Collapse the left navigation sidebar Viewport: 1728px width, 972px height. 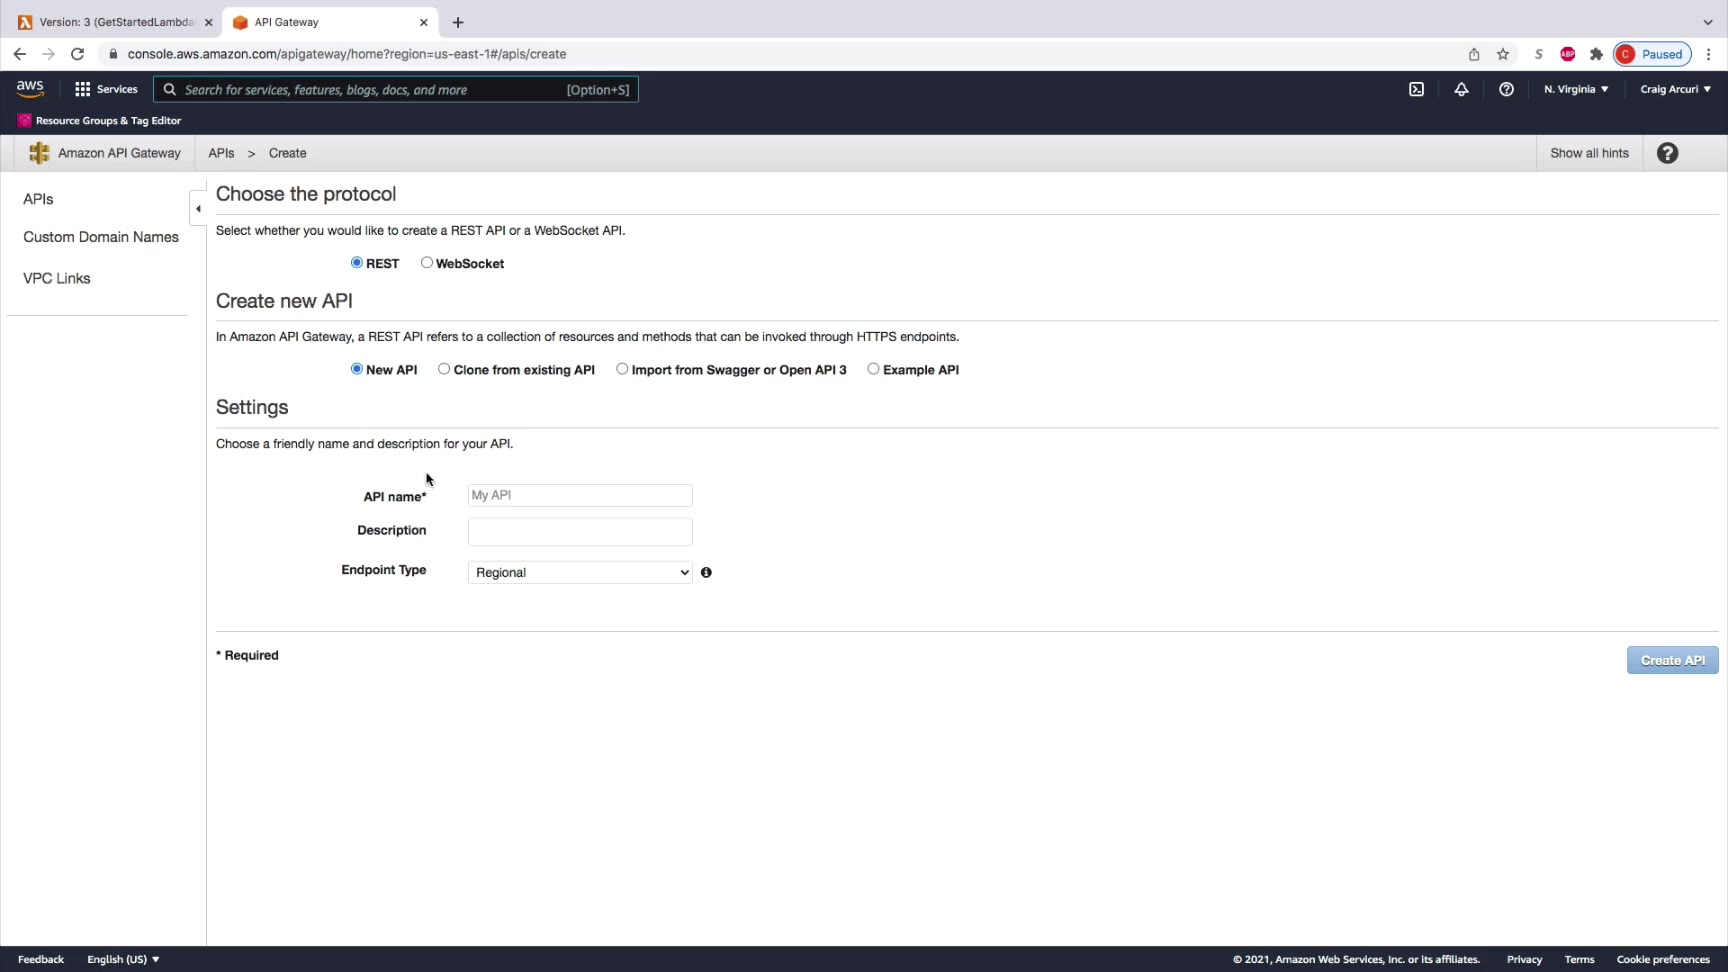(198, 208)
